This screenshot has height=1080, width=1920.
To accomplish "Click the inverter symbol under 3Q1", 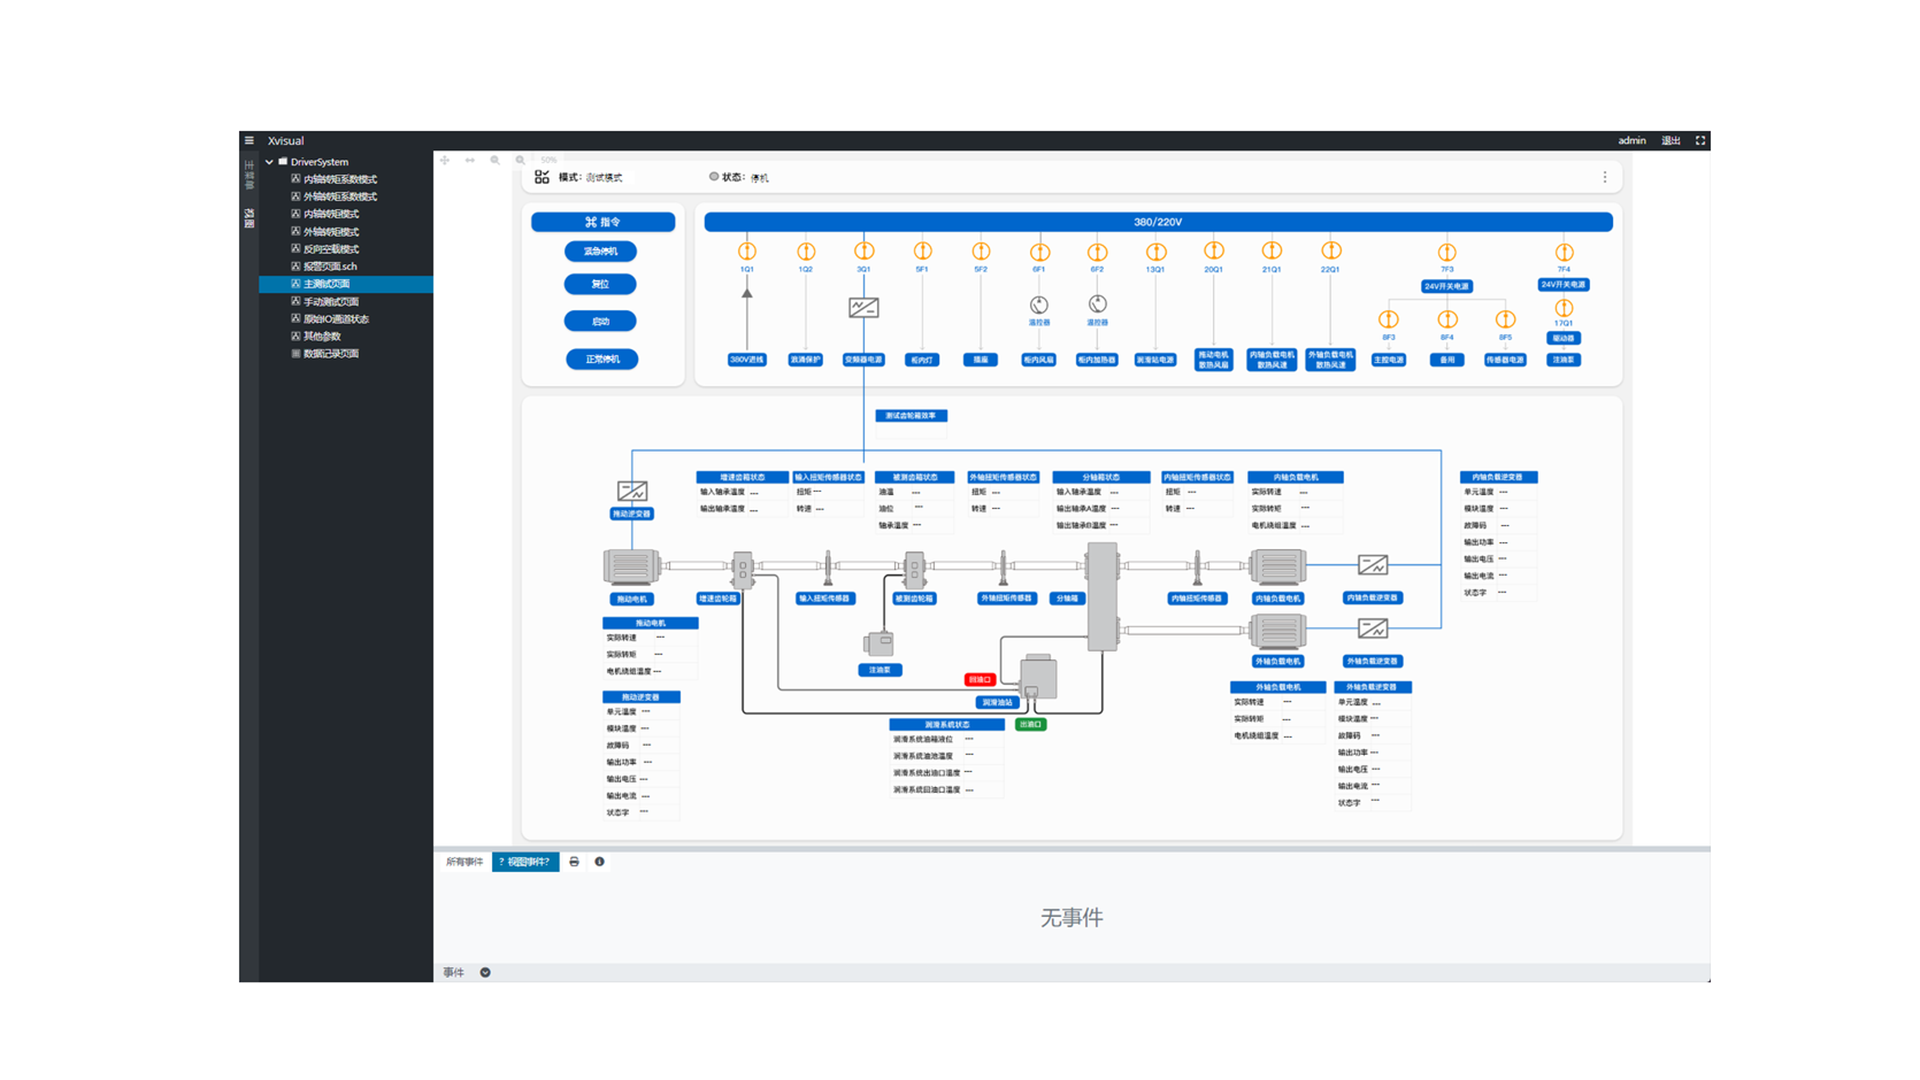I will click(864, 308).
